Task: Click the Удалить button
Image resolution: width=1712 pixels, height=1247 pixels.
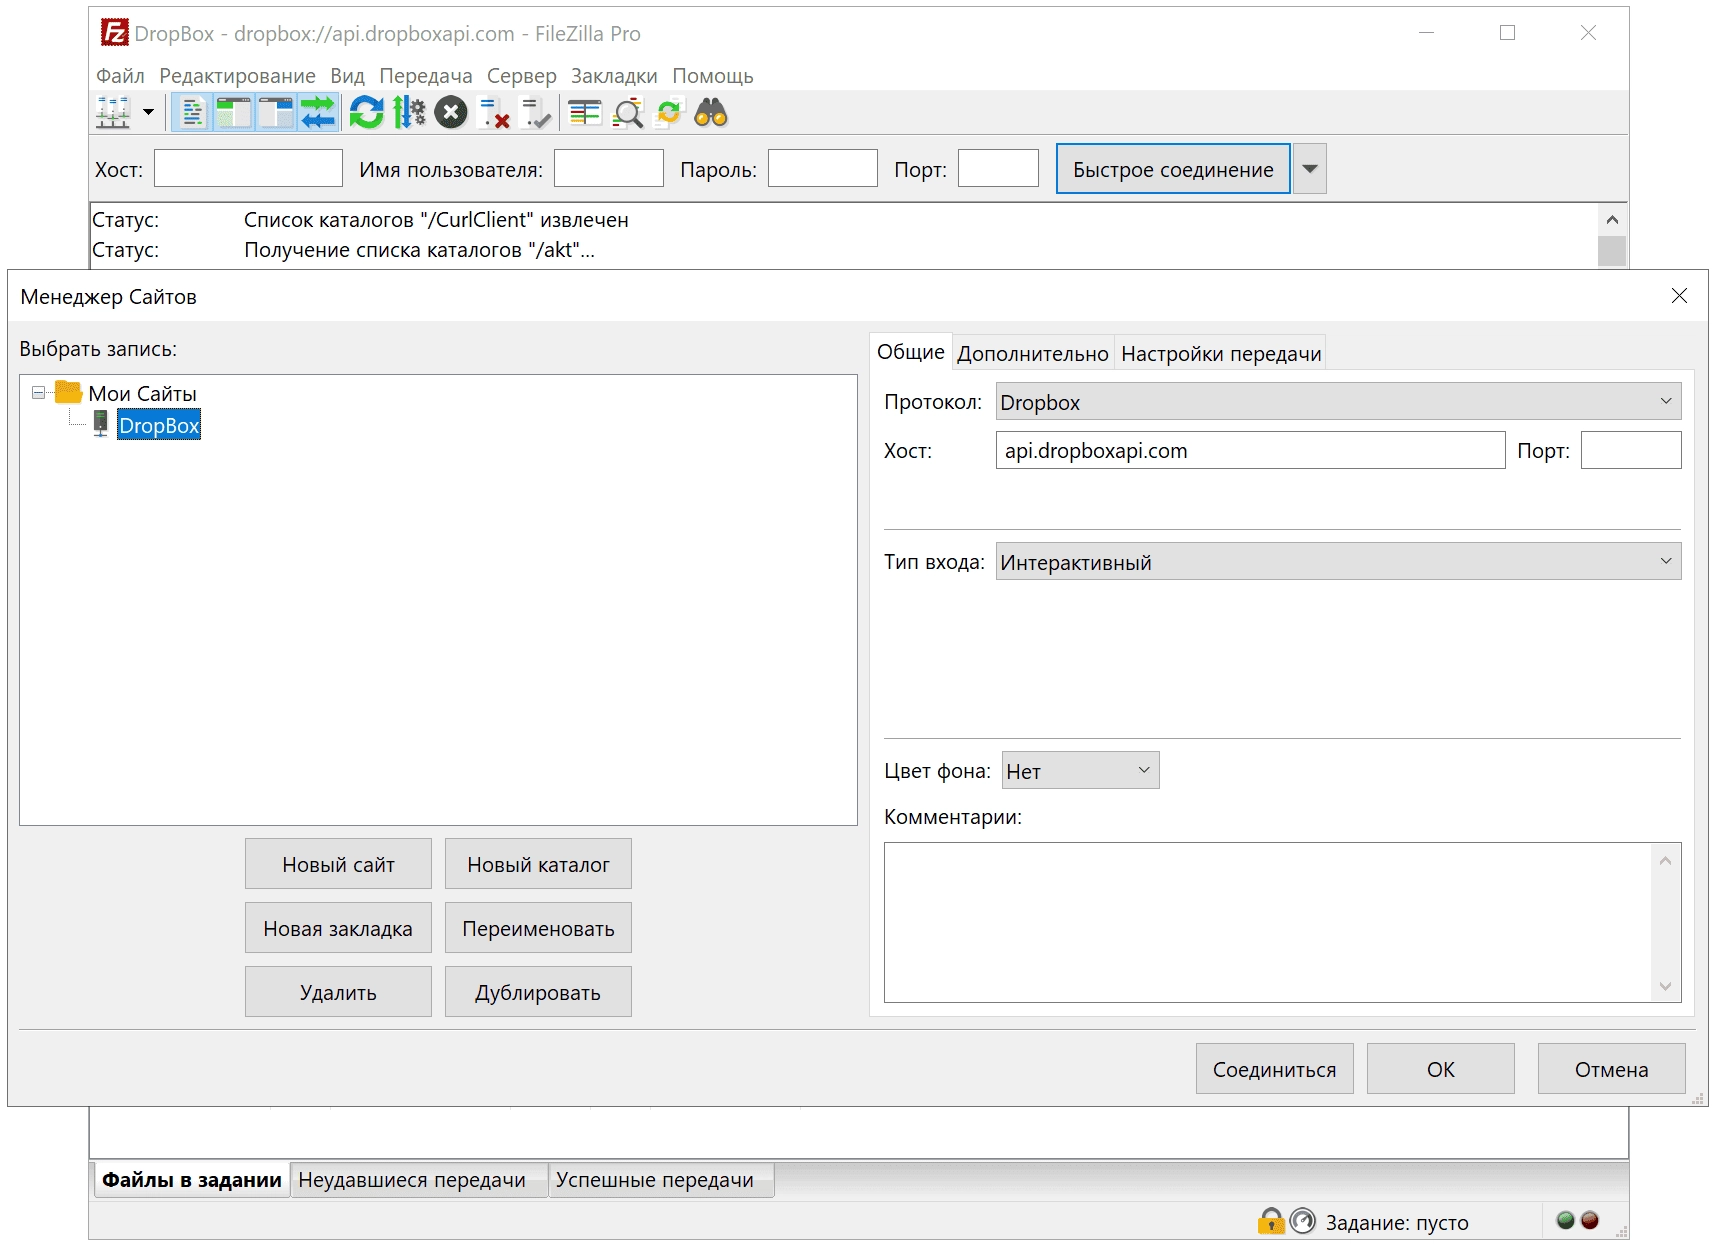Action: point(338,992)
